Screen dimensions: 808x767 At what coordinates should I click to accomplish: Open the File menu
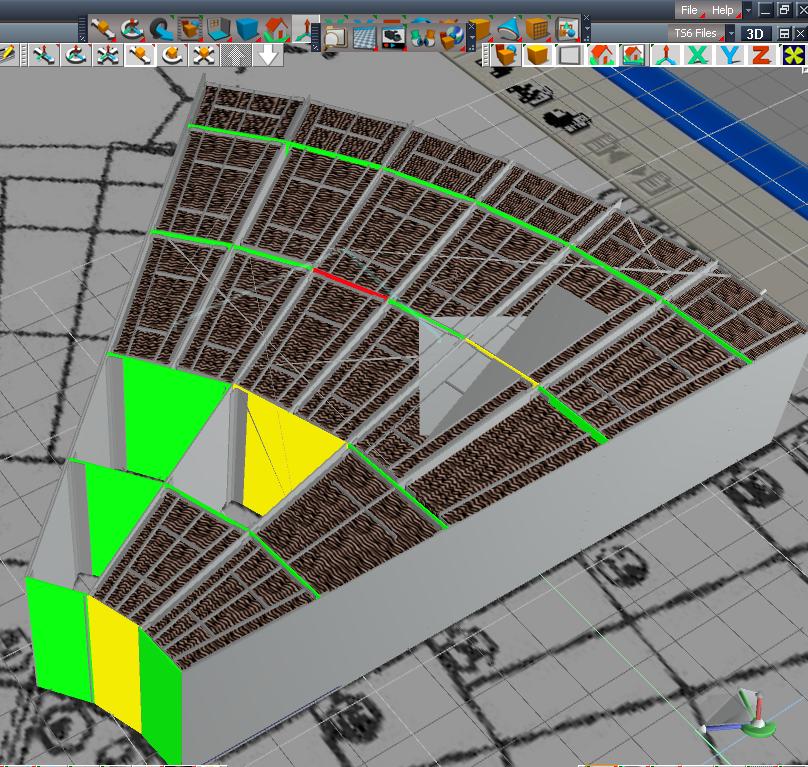click(x=689, y=10)
